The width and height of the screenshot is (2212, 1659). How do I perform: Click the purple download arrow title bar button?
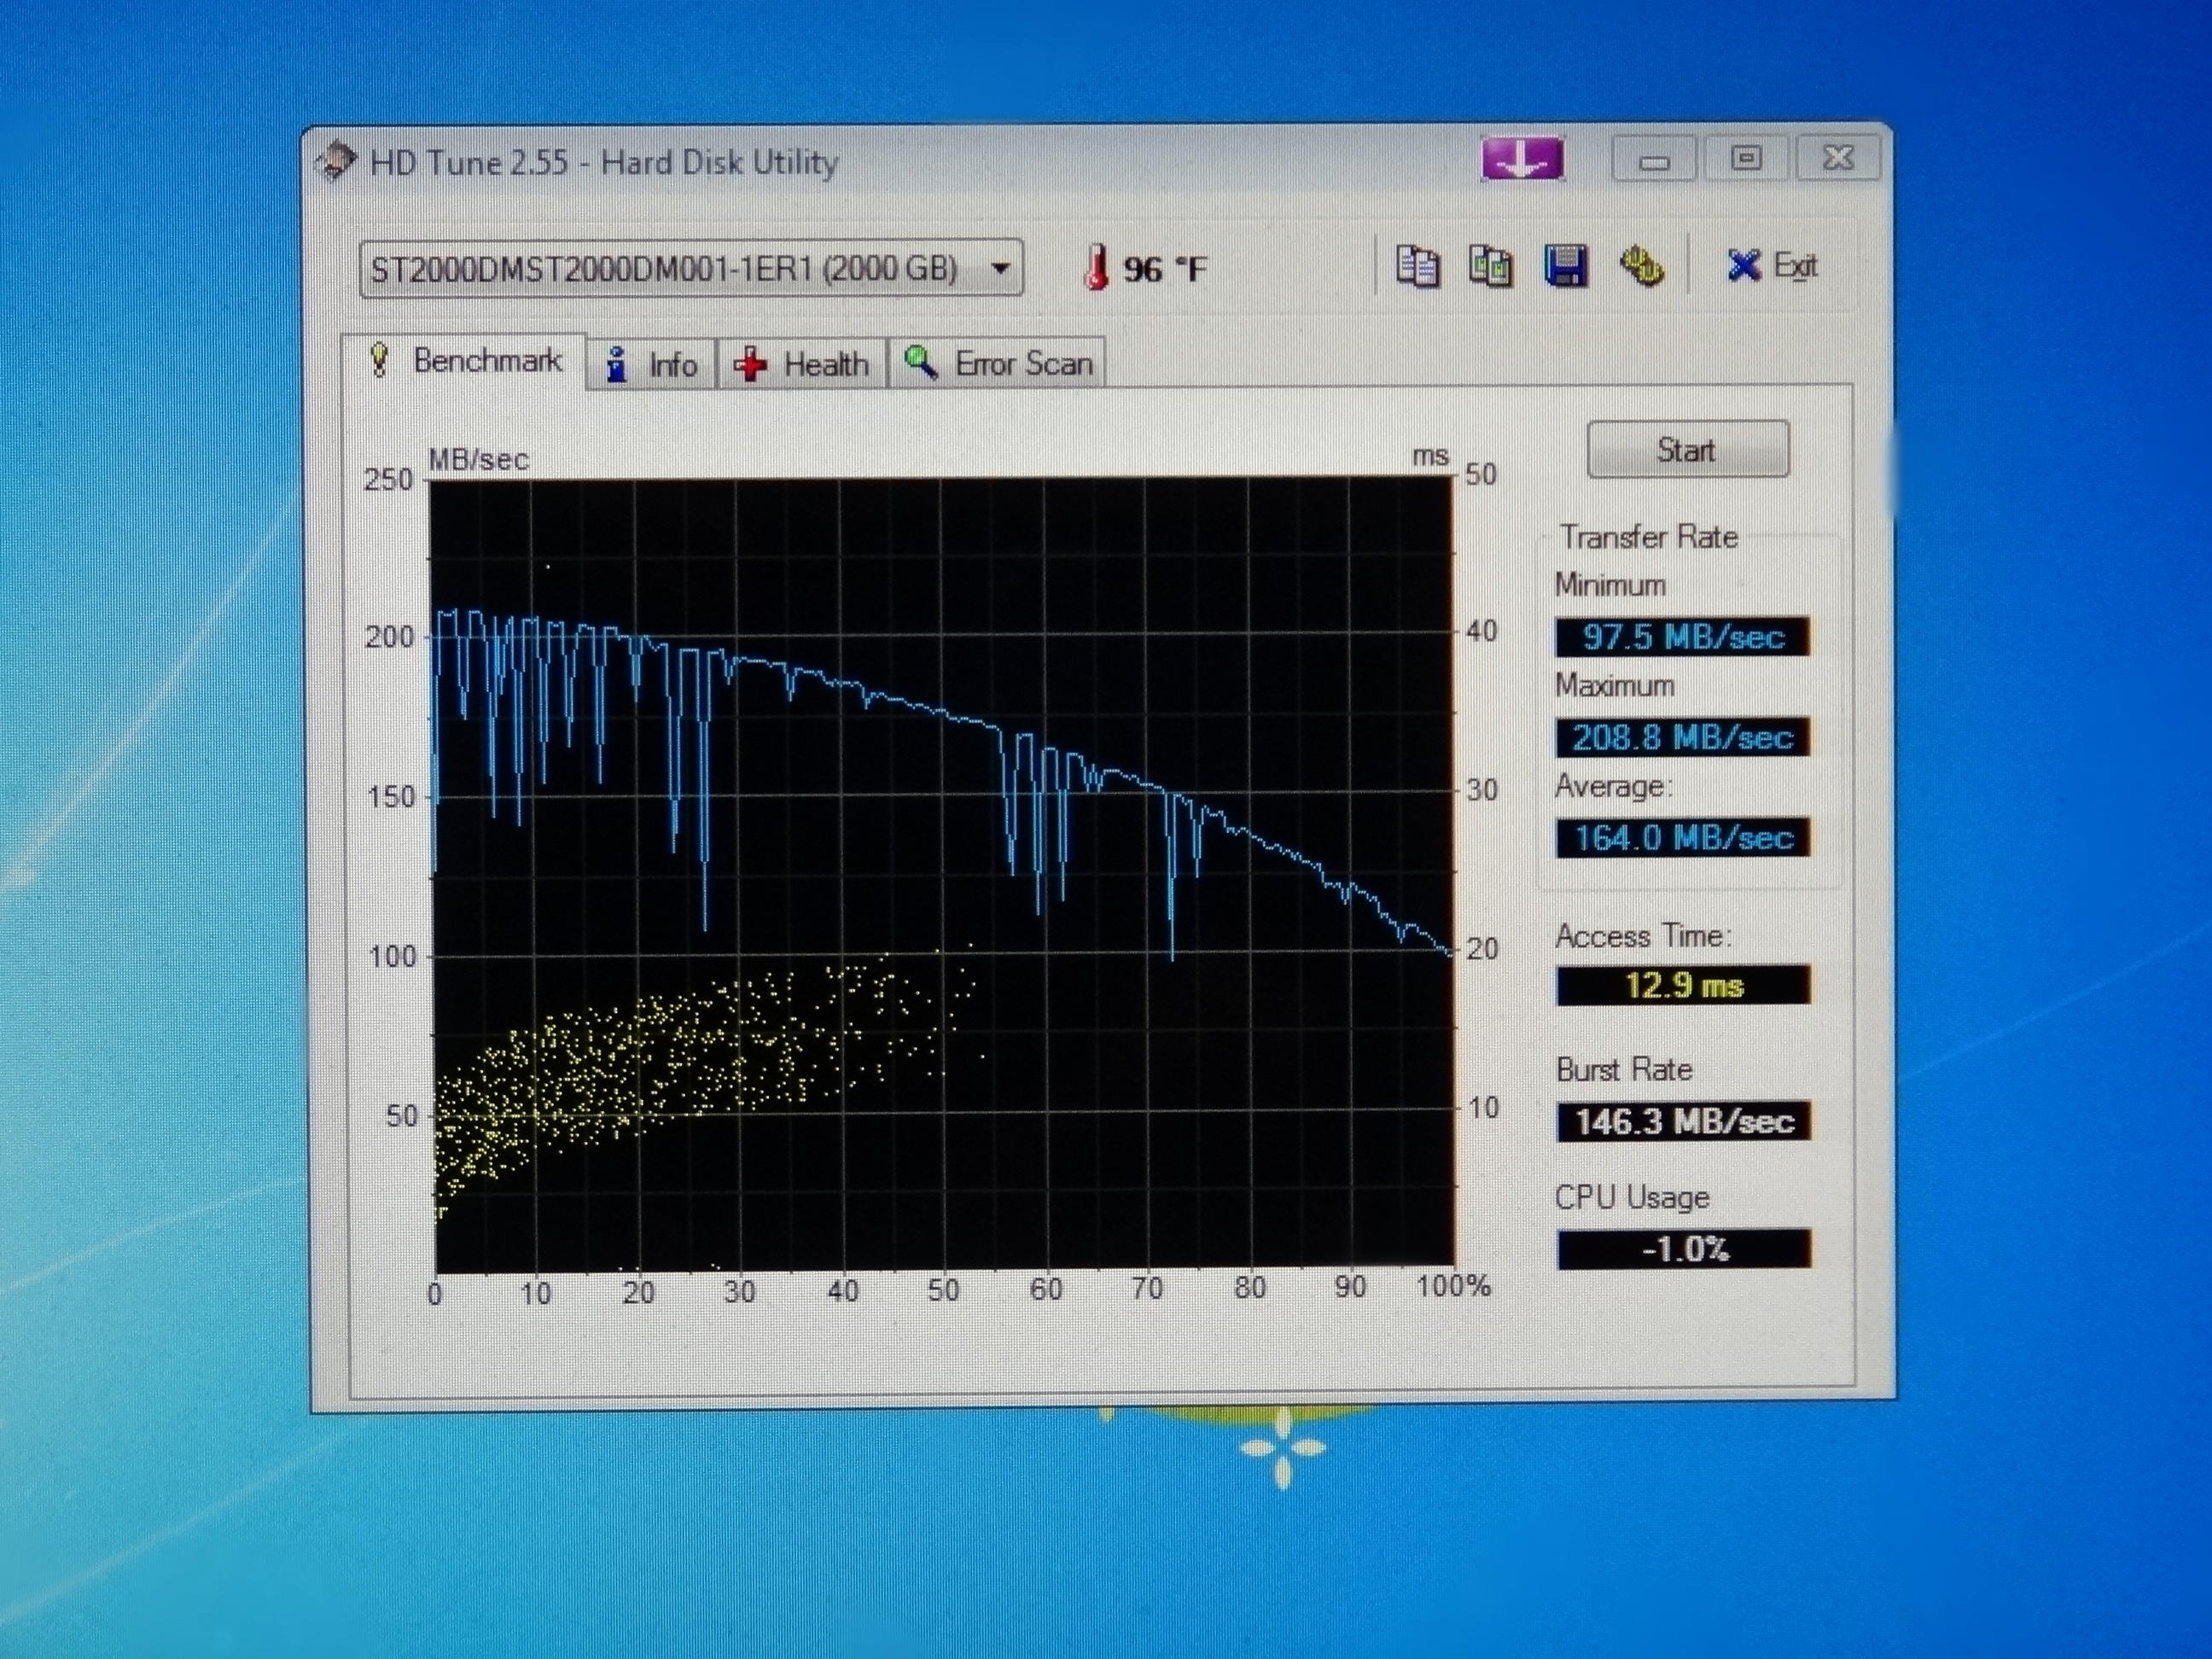1521,159
